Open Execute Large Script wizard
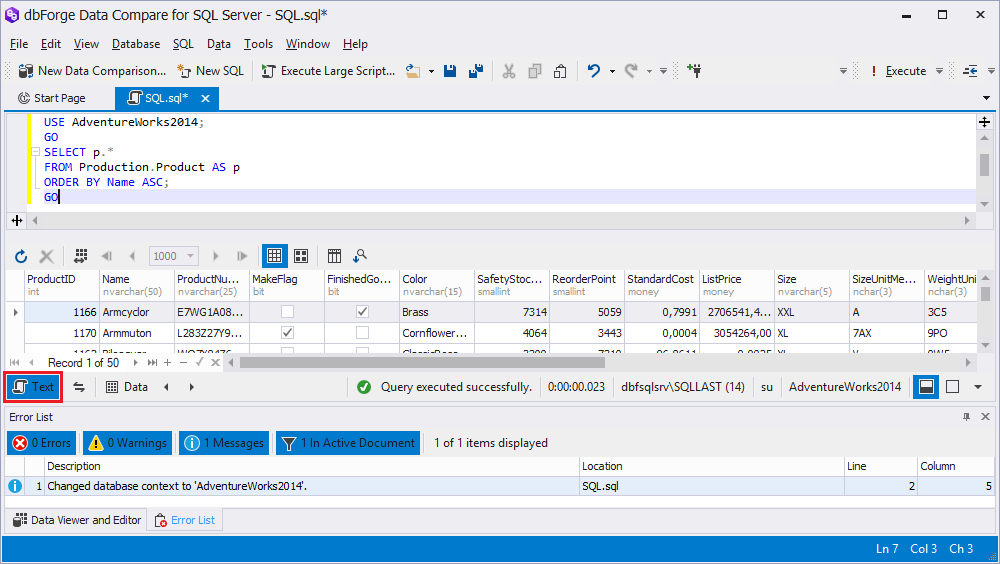The image size is (1000, 564). click(x=328, y=71)
